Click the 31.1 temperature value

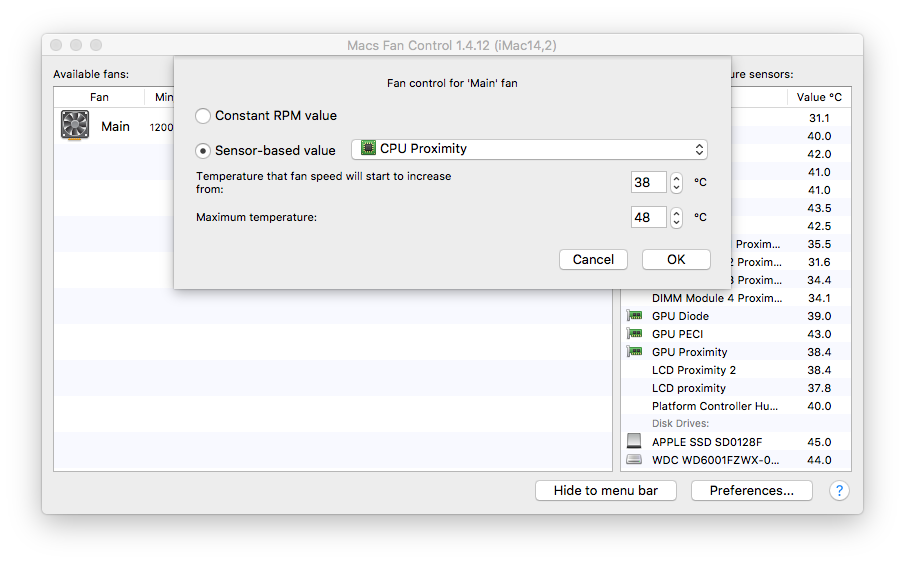819,118
